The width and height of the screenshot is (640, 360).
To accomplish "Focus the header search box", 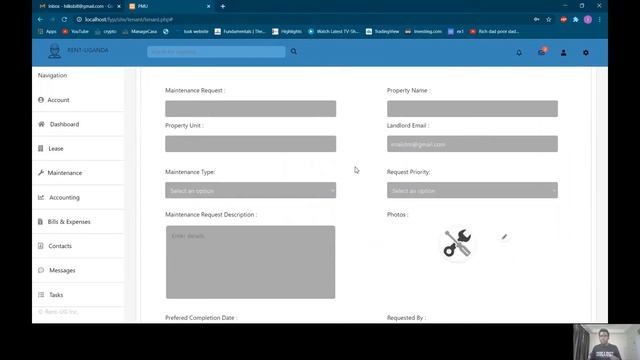I will [x=216, y=51].
